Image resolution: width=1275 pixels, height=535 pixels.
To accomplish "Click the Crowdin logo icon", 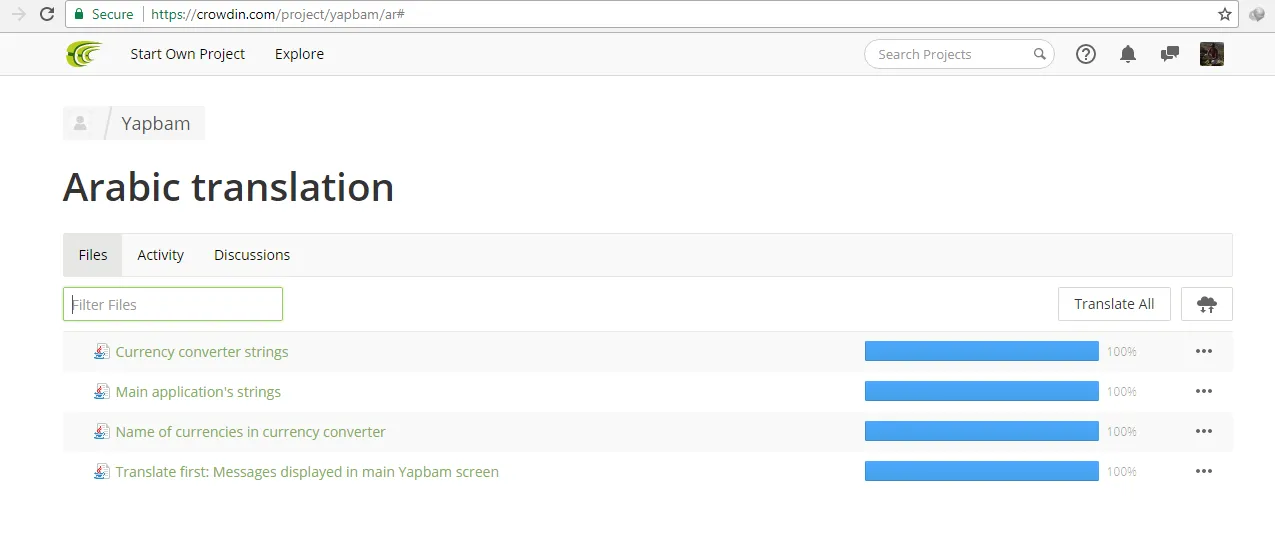I will [x=84, y=54].
